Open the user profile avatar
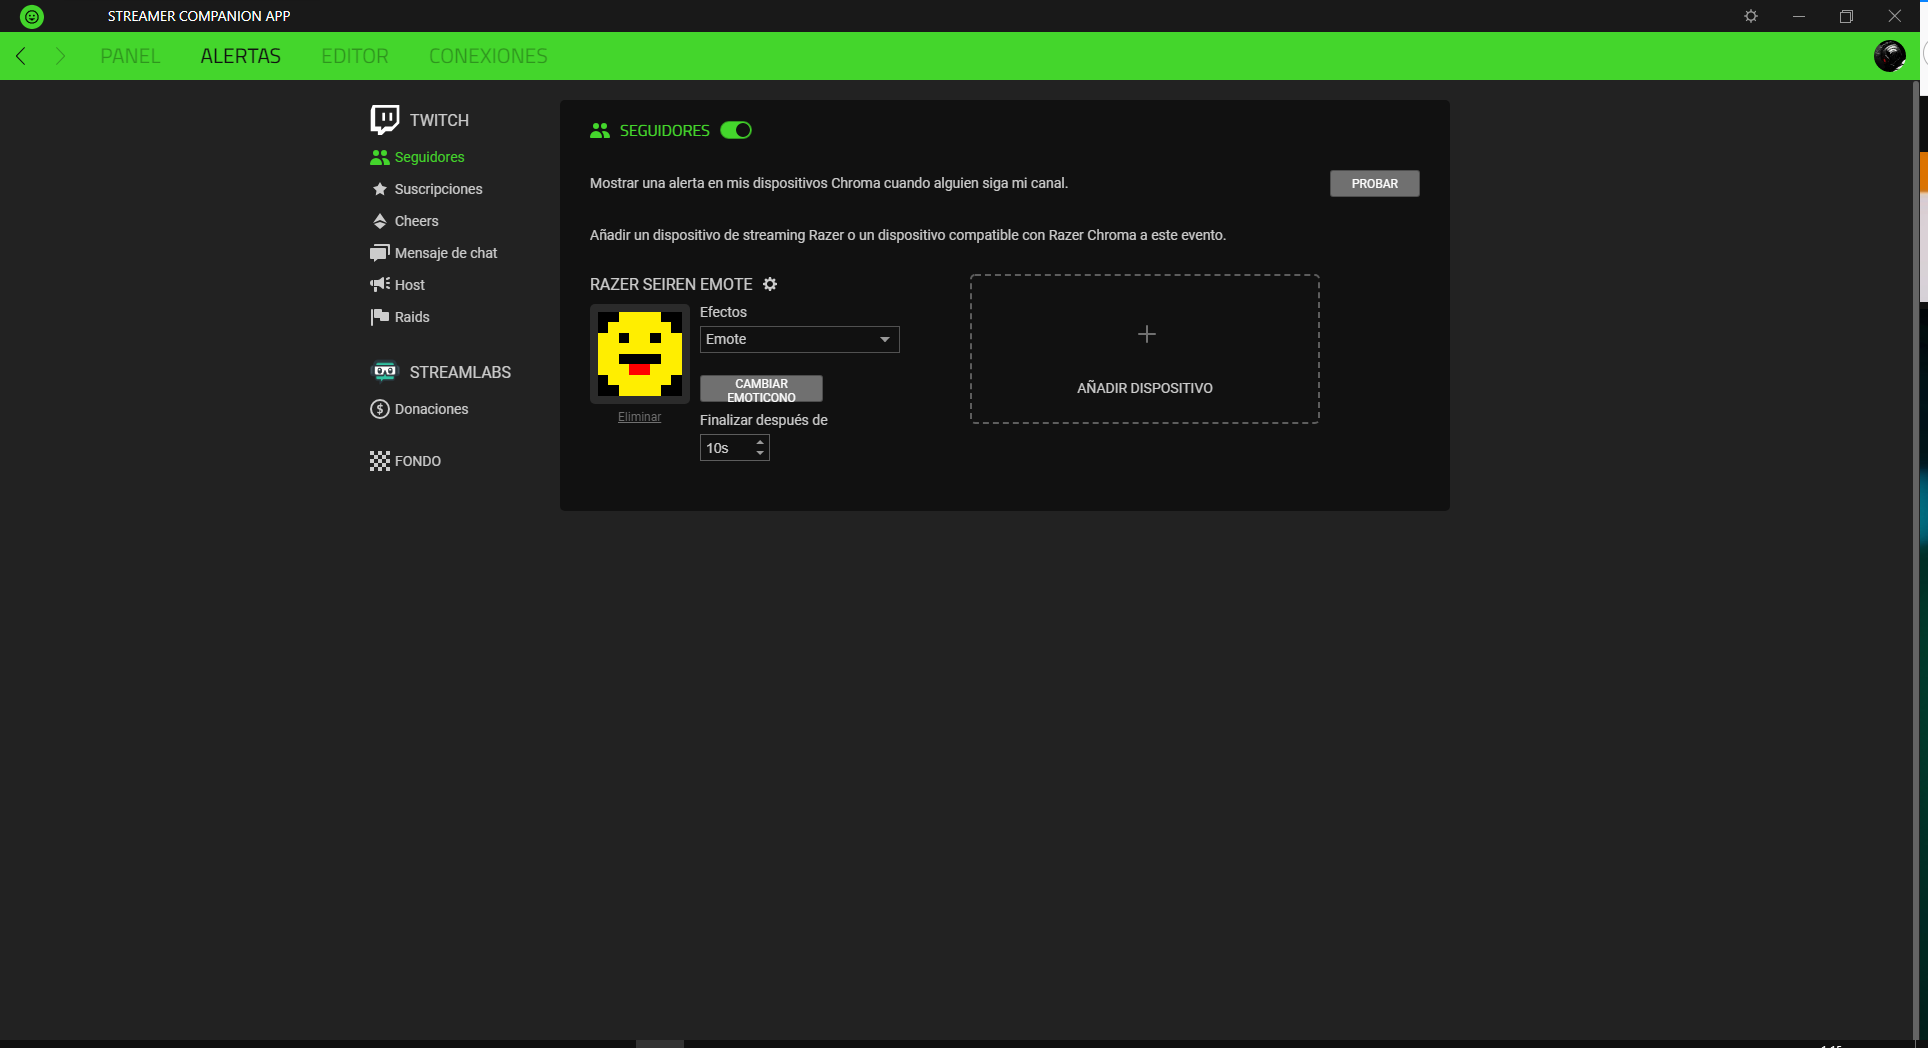Screen dimensions: 1928x1048 click(1889, 56)
